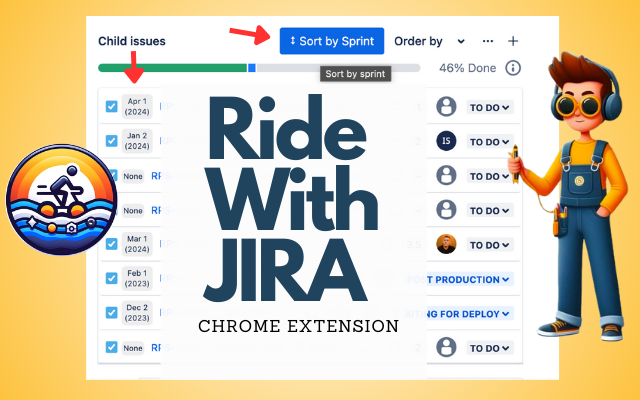Click the Mar 1 (2024) sprint badge
The image size is (640, 400).
[x=137, y=244]
